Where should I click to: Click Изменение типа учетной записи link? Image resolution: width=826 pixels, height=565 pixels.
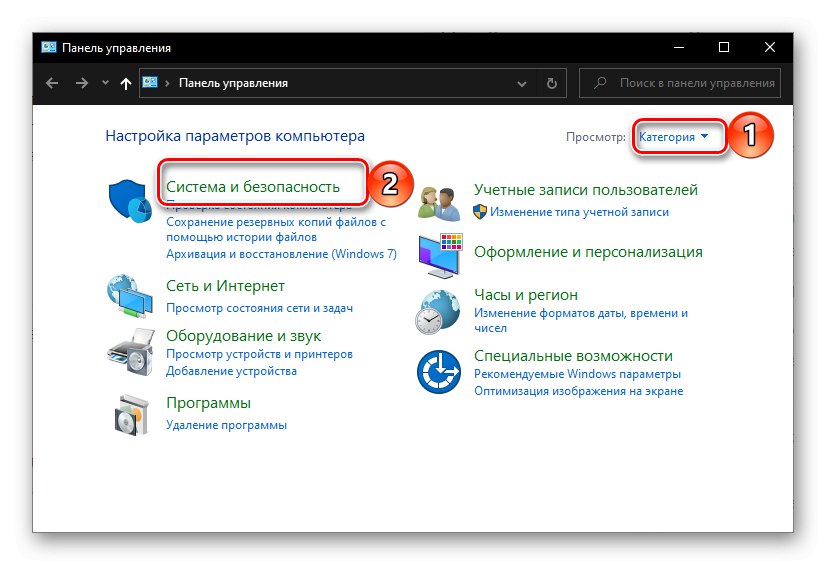(x=579, y=212)
